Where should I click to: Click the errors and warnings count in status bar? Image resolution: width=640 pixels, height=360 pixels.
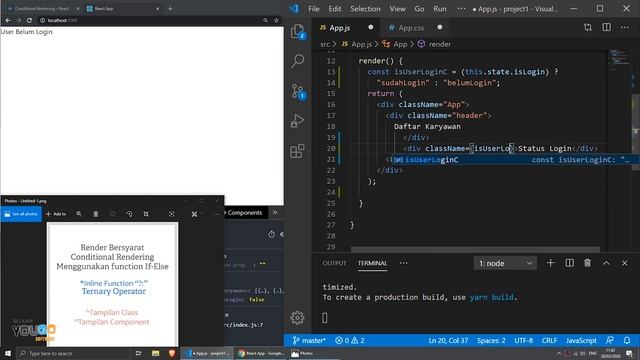click(x=350, y=340)
